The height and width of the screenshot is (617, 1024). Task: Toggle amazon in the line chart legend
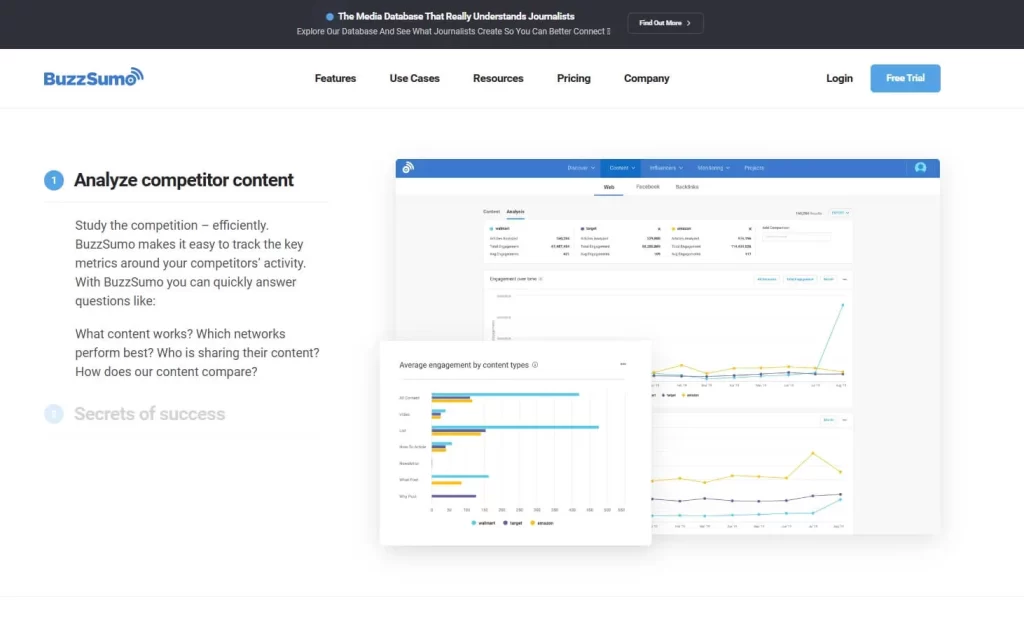[690, 395]
